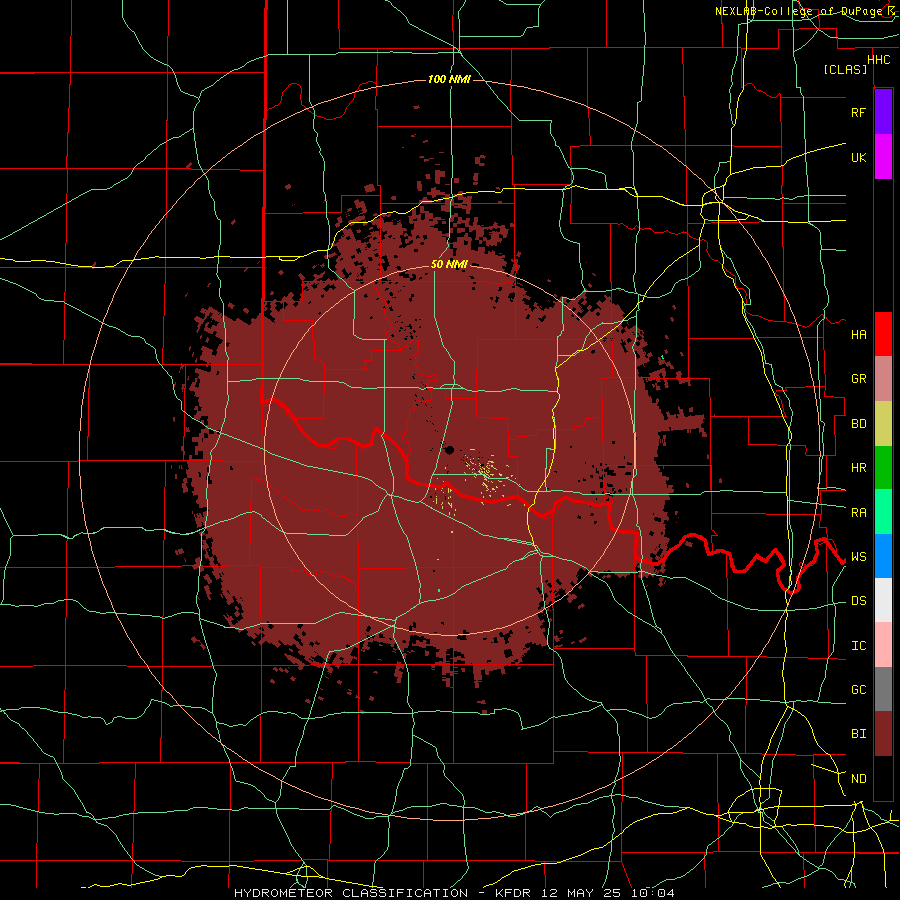Viewport: 900px width, 900px height.
Task: Click the 100 NMI range ring label
Action: (449, 79)
